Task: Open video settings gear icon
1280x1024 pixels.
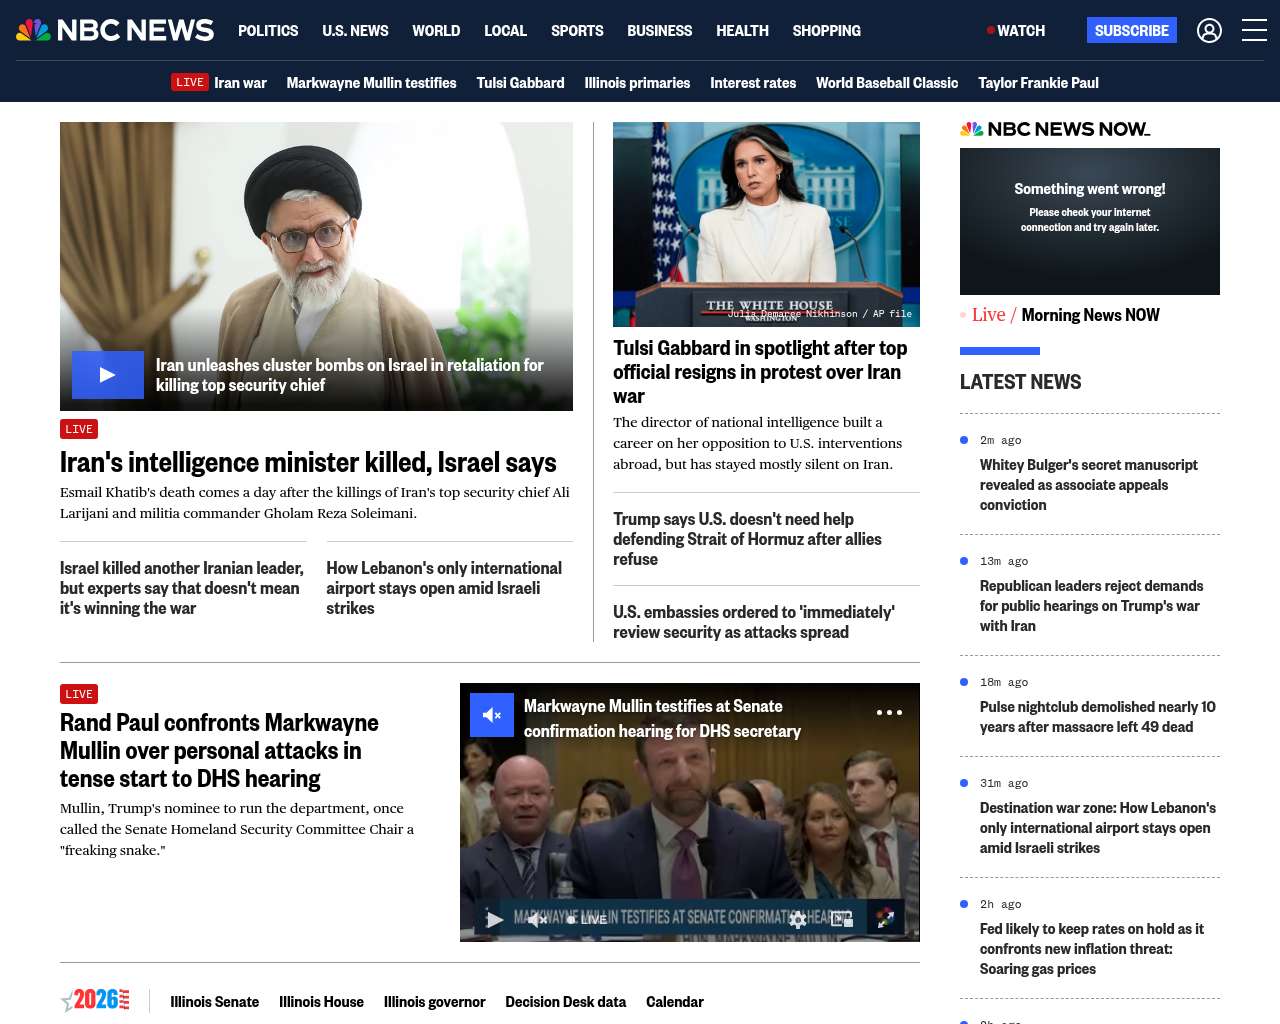Action: coord(797,919)
